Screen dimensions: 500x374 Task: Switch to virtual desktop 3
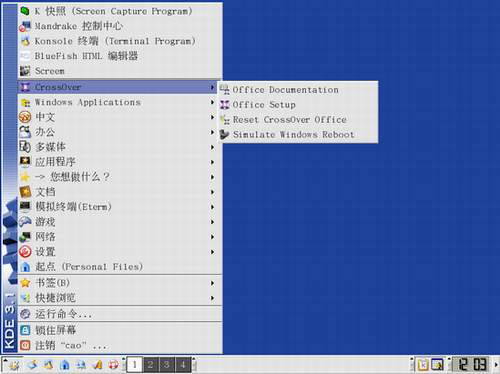pos(167,365)
